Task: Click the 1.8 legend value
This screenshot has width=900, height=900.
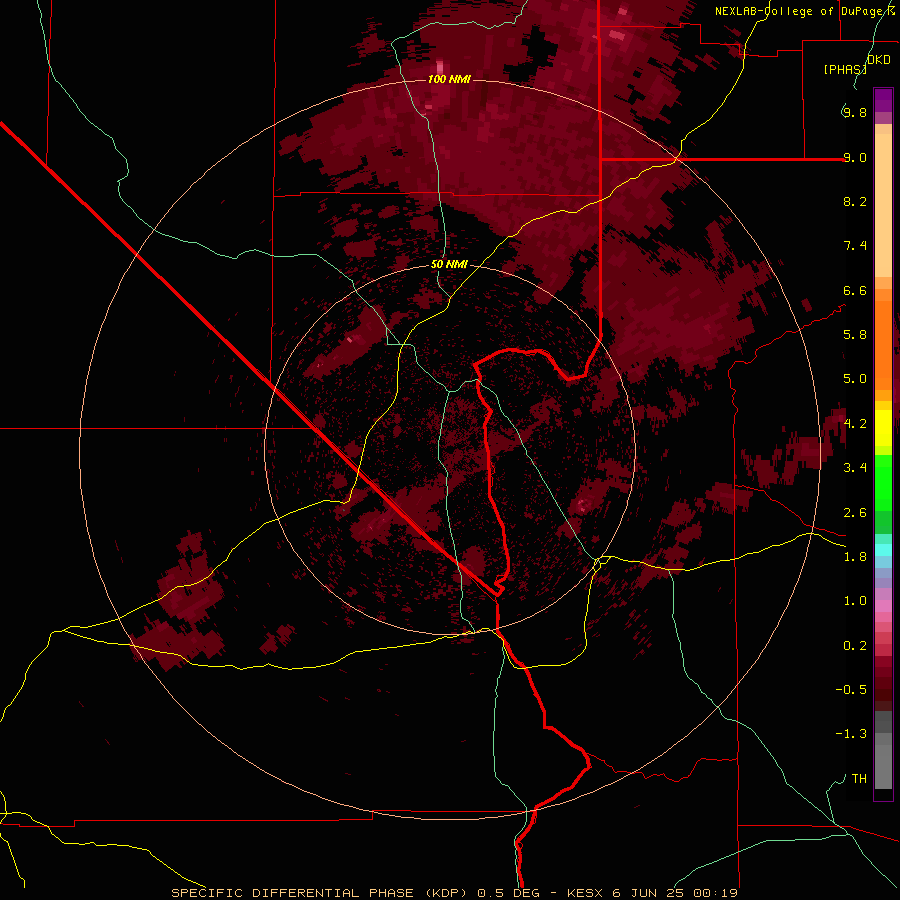Action: coord(855,557)
